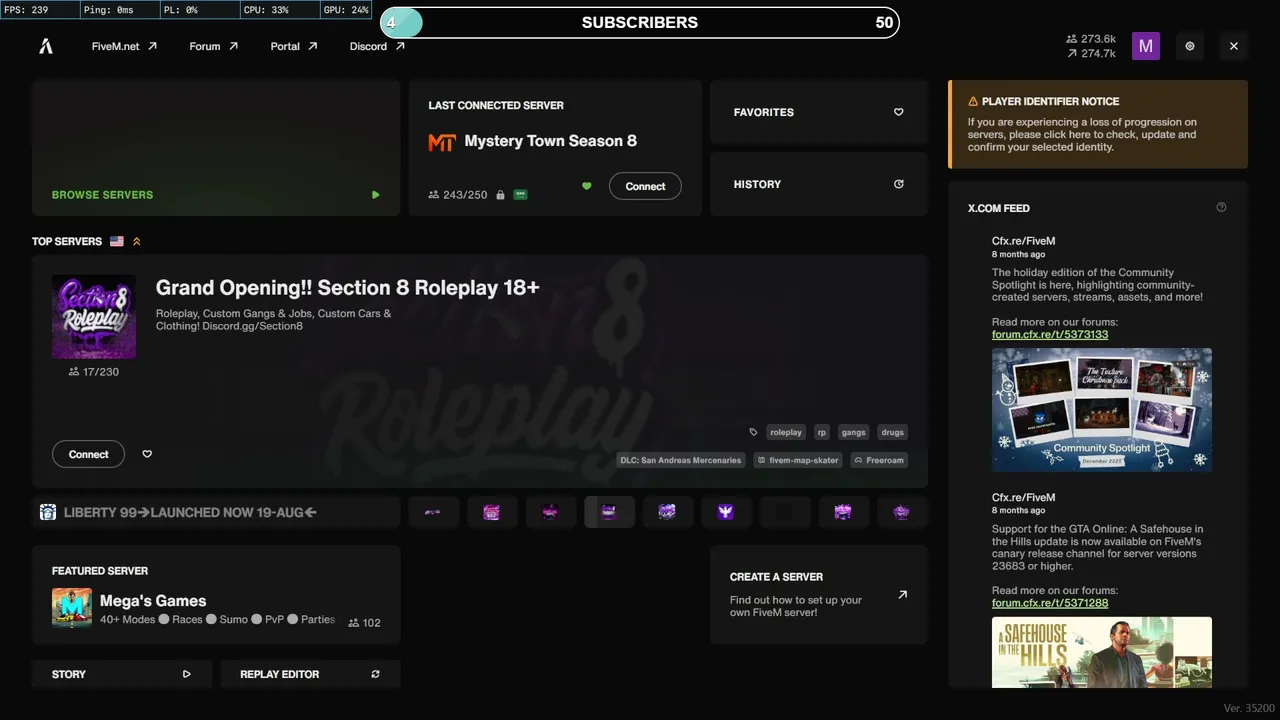Screen dimensions: 1280x720
Task: Open the Mega's Games featured server
Action: coord(216,594)
